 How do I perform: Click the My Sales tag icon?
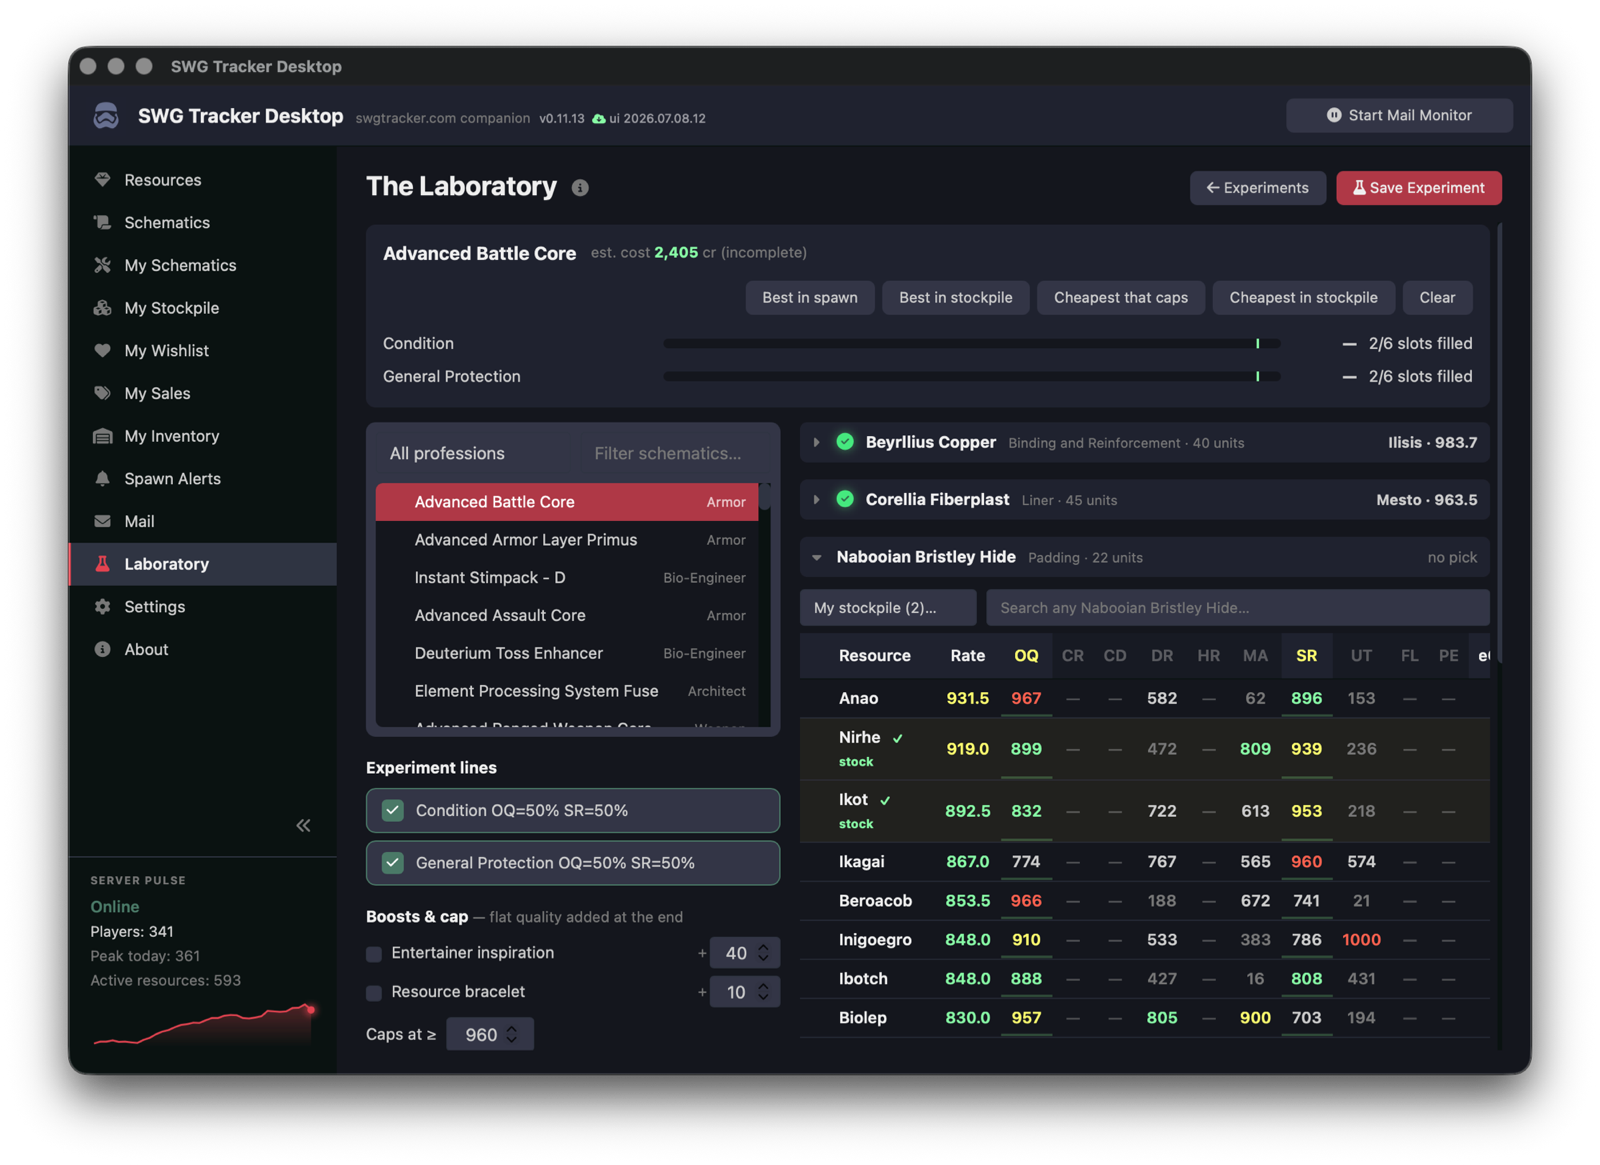[102, 393]
